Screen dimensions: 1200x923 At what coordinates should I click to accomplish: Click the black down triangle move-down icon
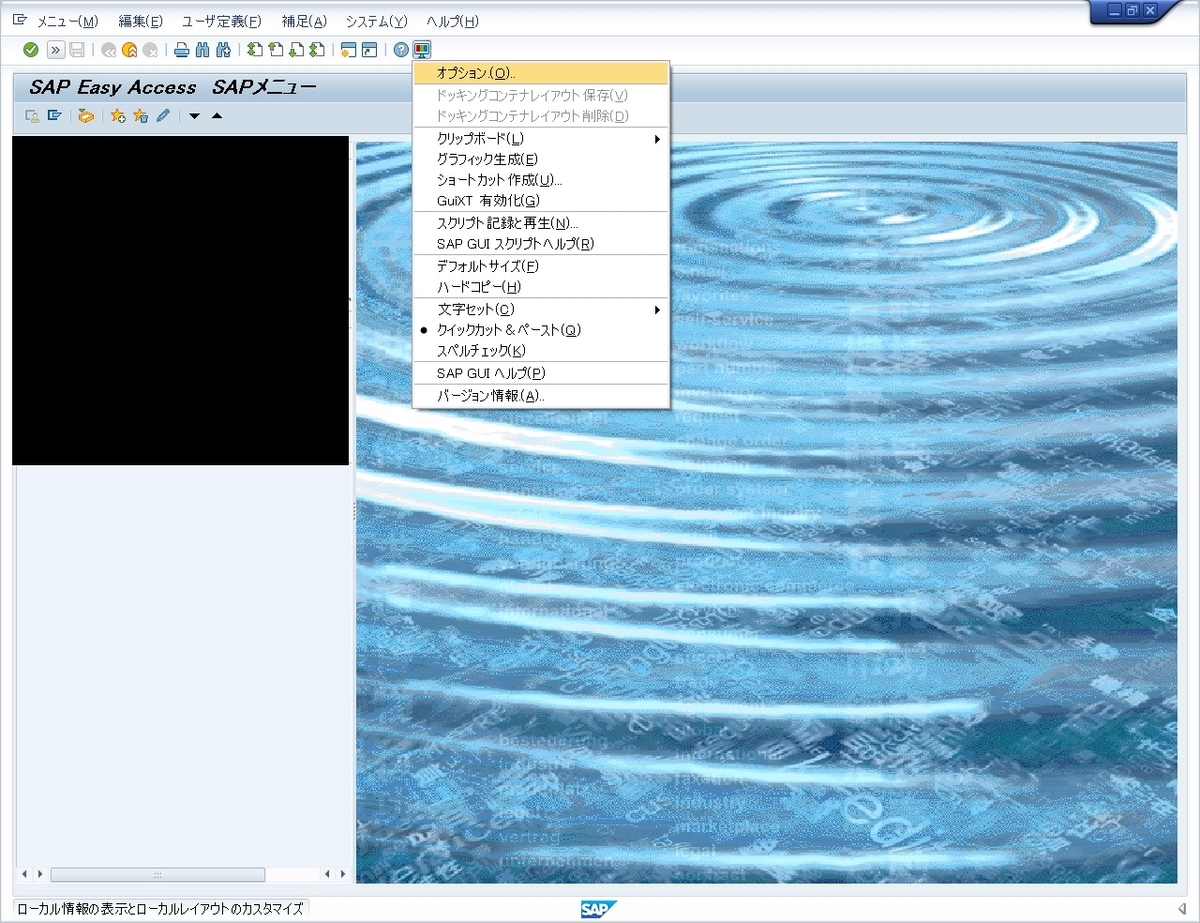coord(194,116)
